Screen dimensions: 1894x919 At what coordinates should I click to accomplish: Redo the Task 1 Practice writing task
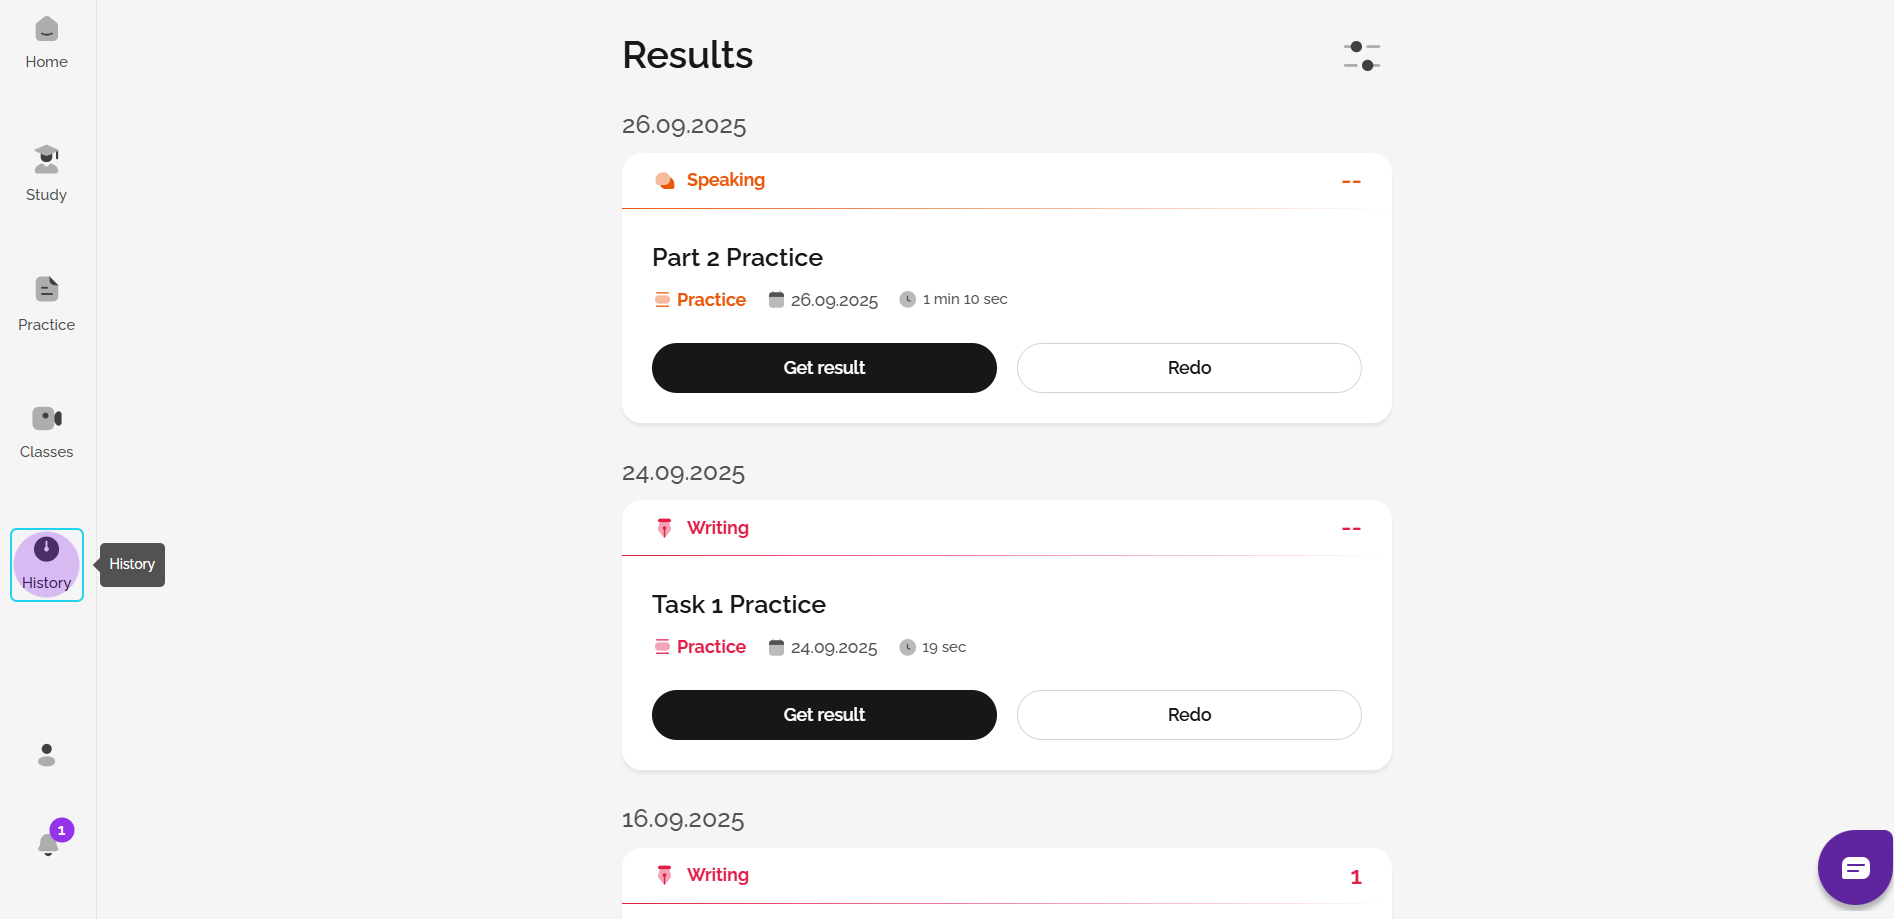coord(1189,715)
